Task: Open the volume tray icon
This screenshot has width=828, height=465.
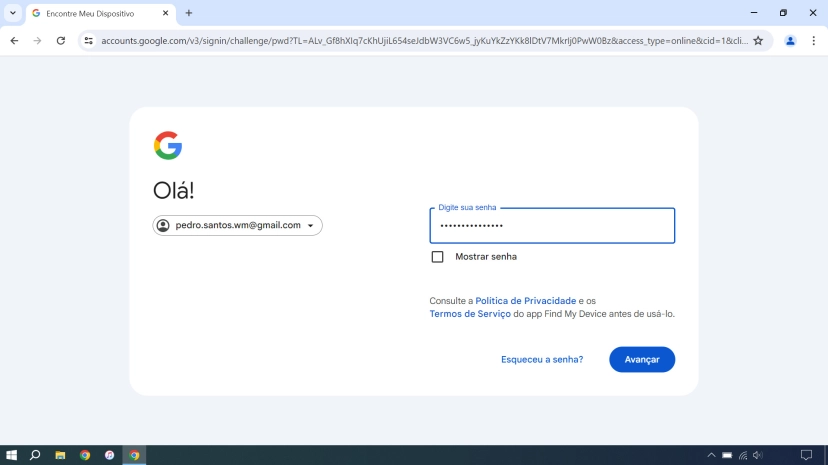Action: coord(758,455)
